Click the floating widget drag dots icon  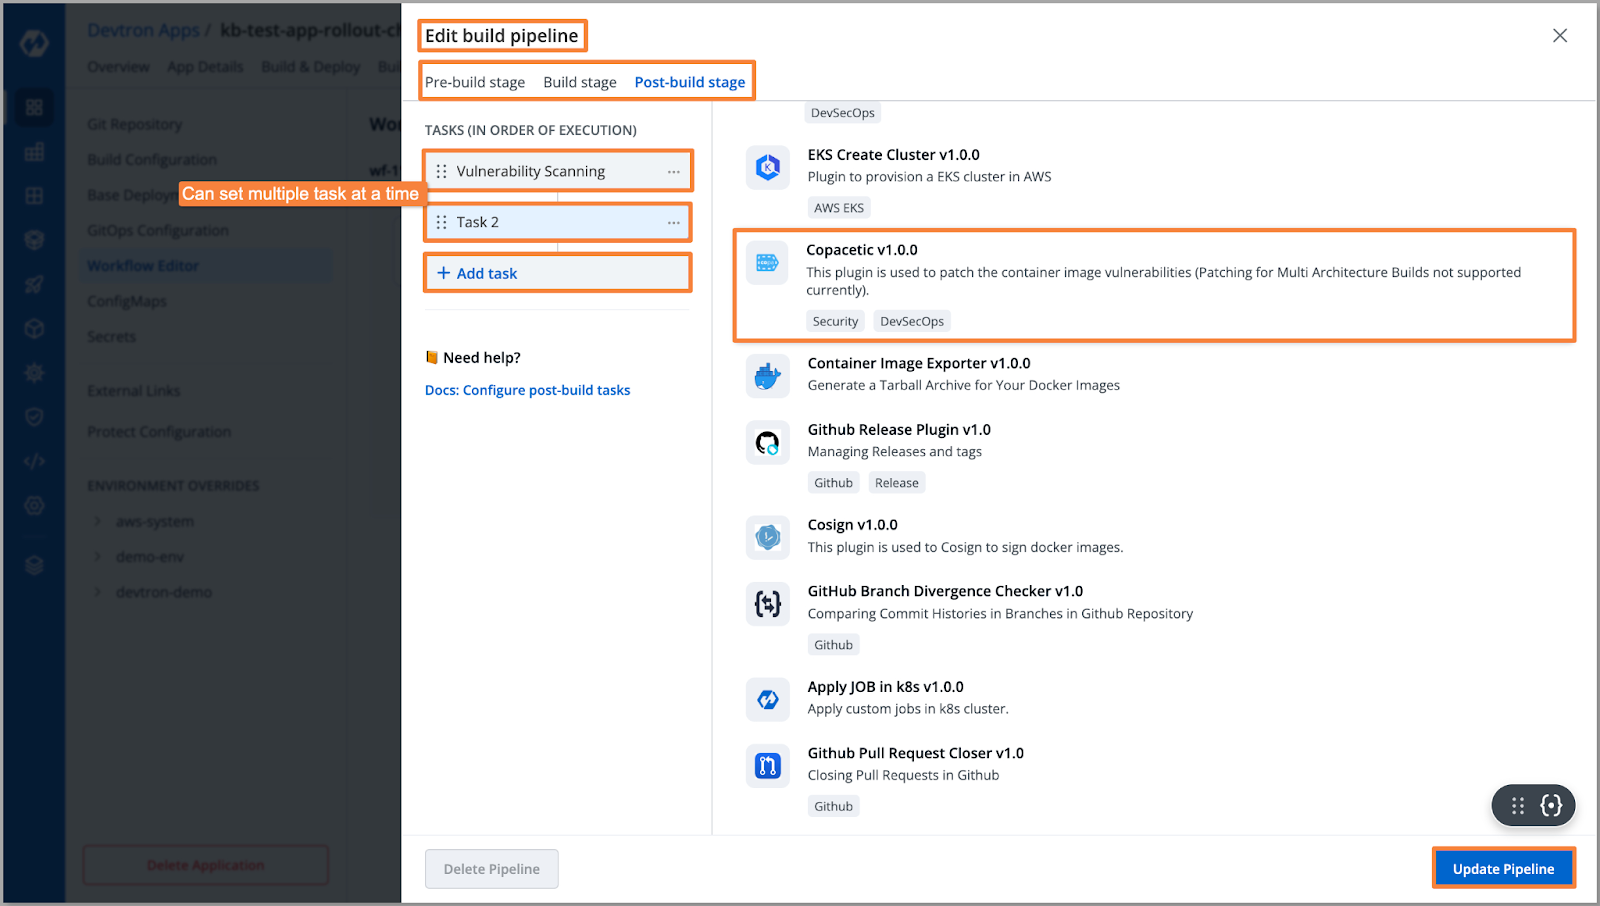(x=1518, y=806)
